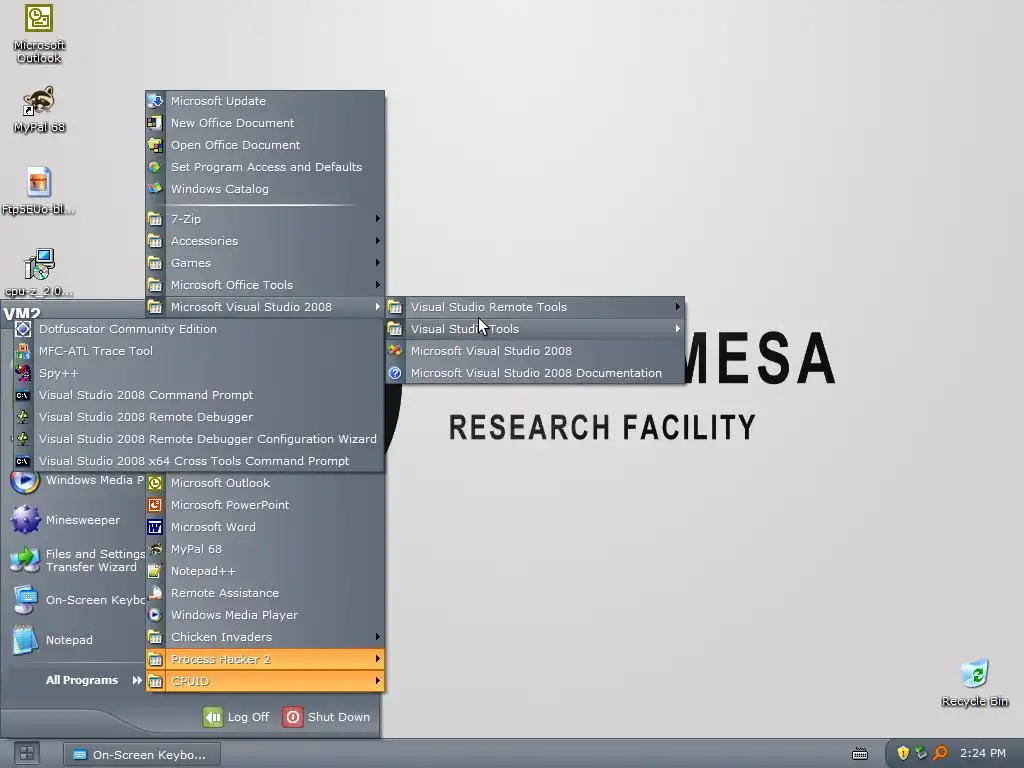Open Visual Studio 2008 x64 Cross Tools Command Prompt

[199, 461]
